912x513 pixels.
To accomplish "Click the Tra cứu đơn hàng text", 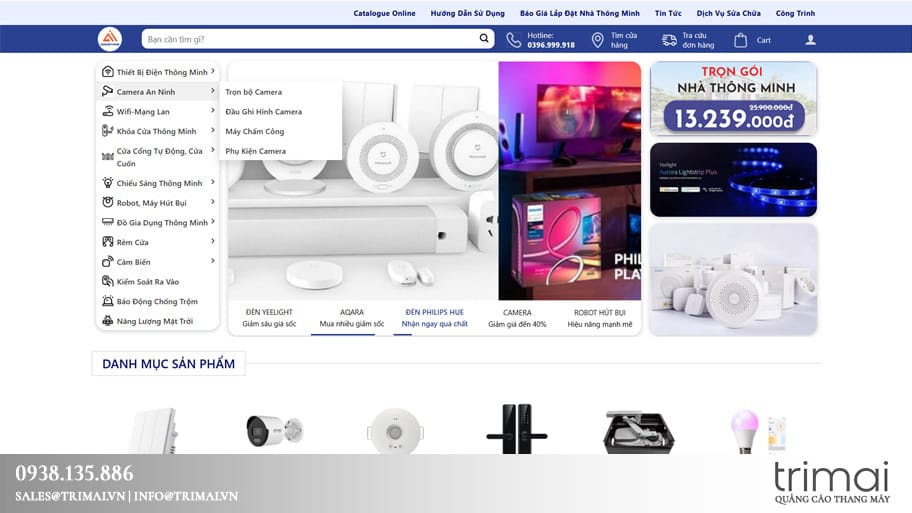I will [x=698, y=40].
